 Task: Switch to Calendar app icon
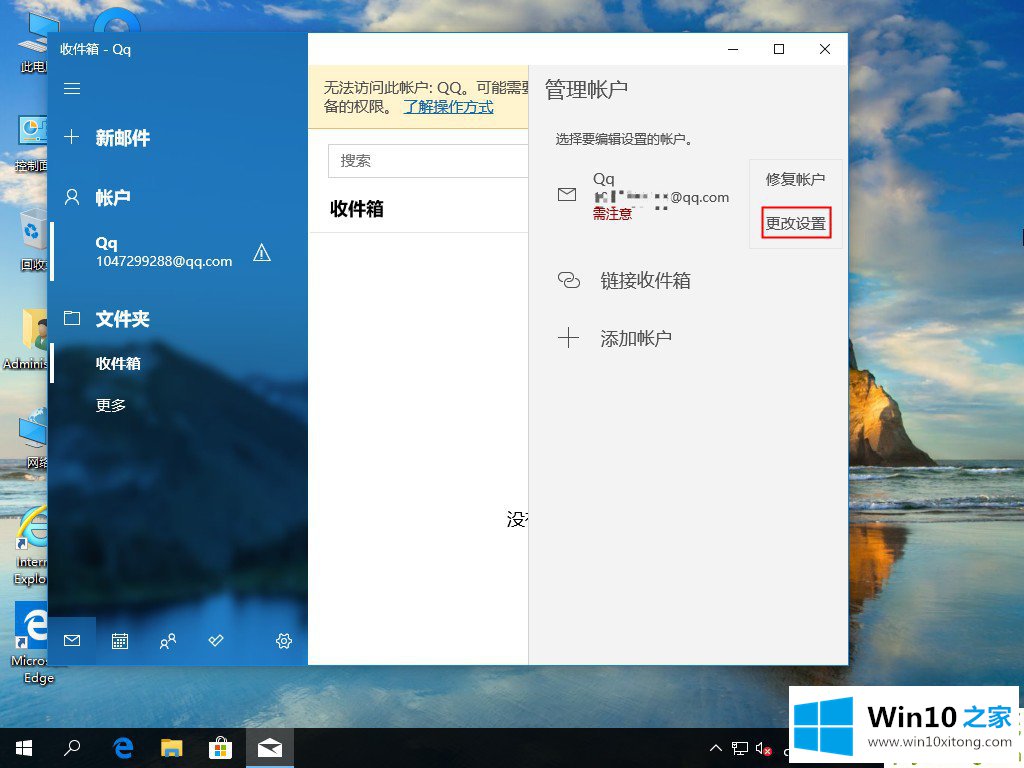[x=120, y=641]
